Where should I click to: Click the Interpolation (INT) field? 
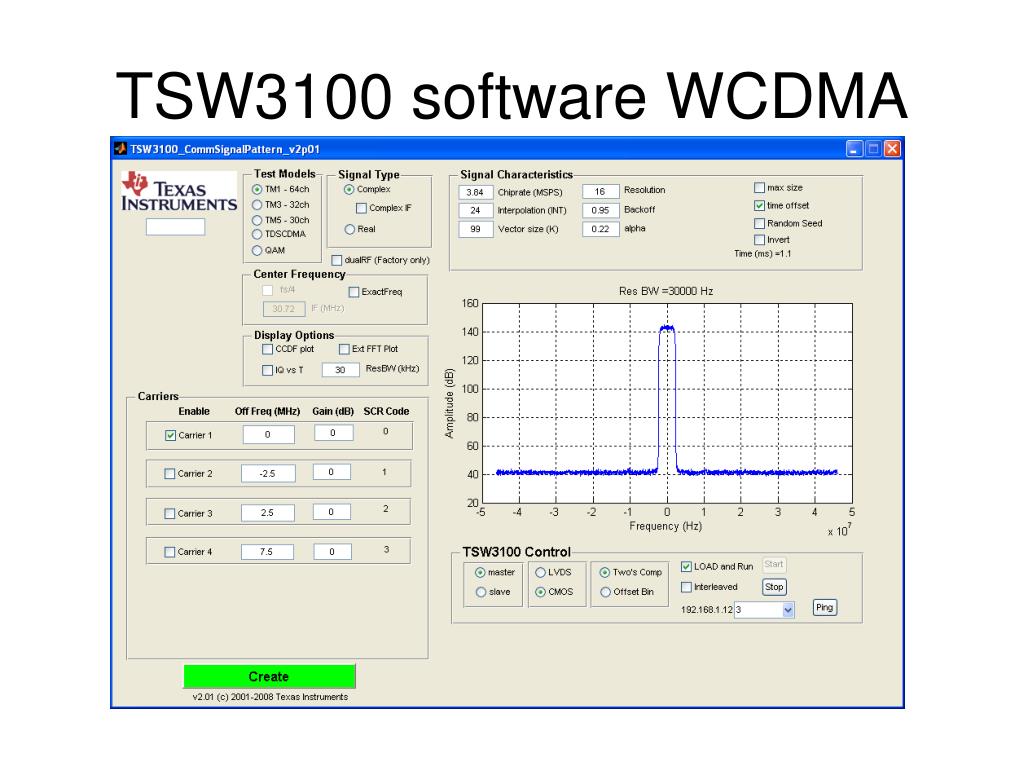(475, 210)
